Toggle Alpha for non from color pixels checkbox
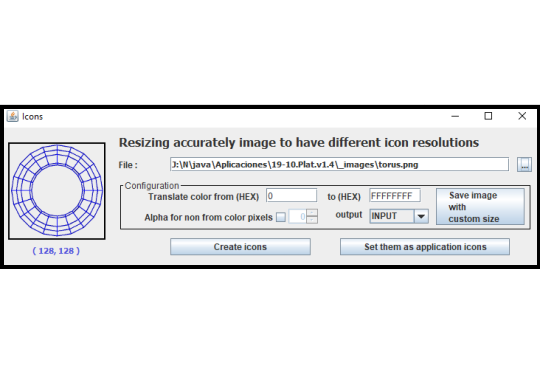This screenshot has height=374, width=540. click(281, 217)
